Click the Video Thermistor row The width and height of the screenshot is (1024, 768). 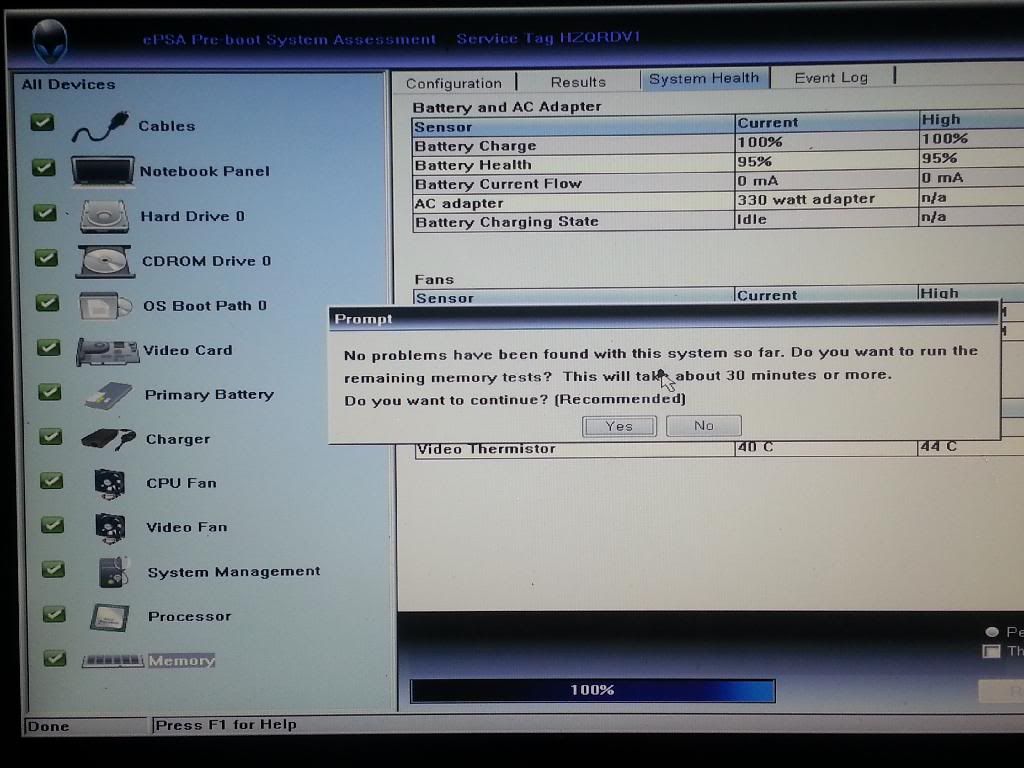point(718,448)
